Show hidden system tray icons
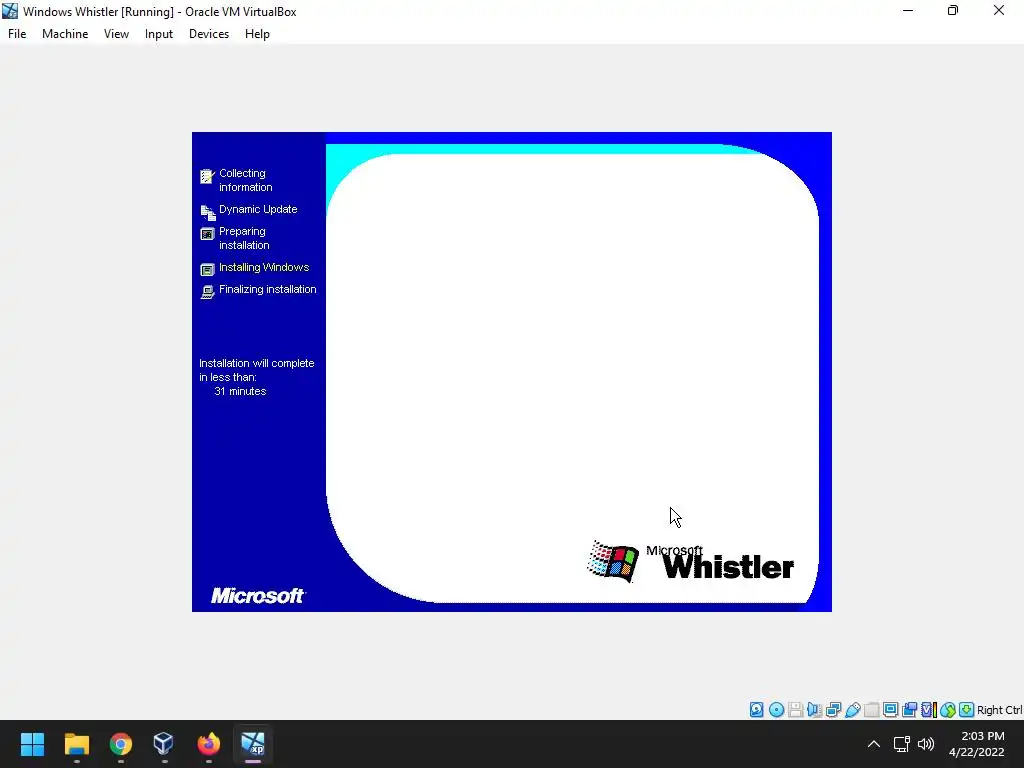This screenshot has width=1024, height=768. (874, 744)
